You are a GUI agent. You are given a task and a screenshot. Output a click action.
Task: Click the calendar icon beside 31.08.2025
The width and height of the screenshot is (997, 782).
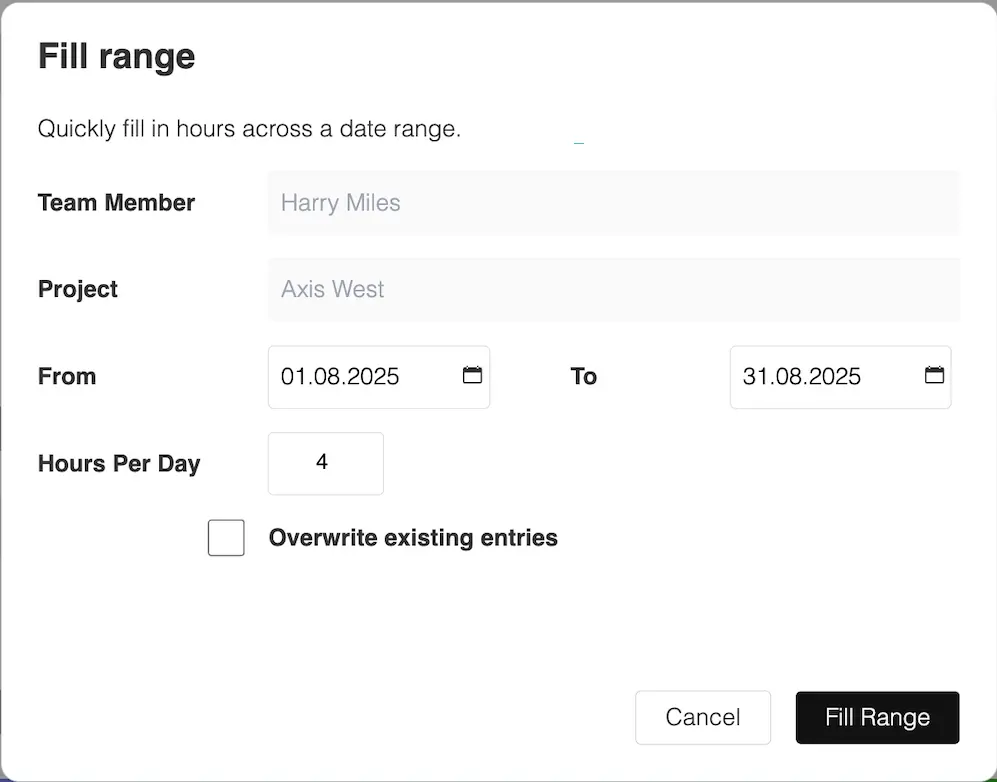pos(933,376)
